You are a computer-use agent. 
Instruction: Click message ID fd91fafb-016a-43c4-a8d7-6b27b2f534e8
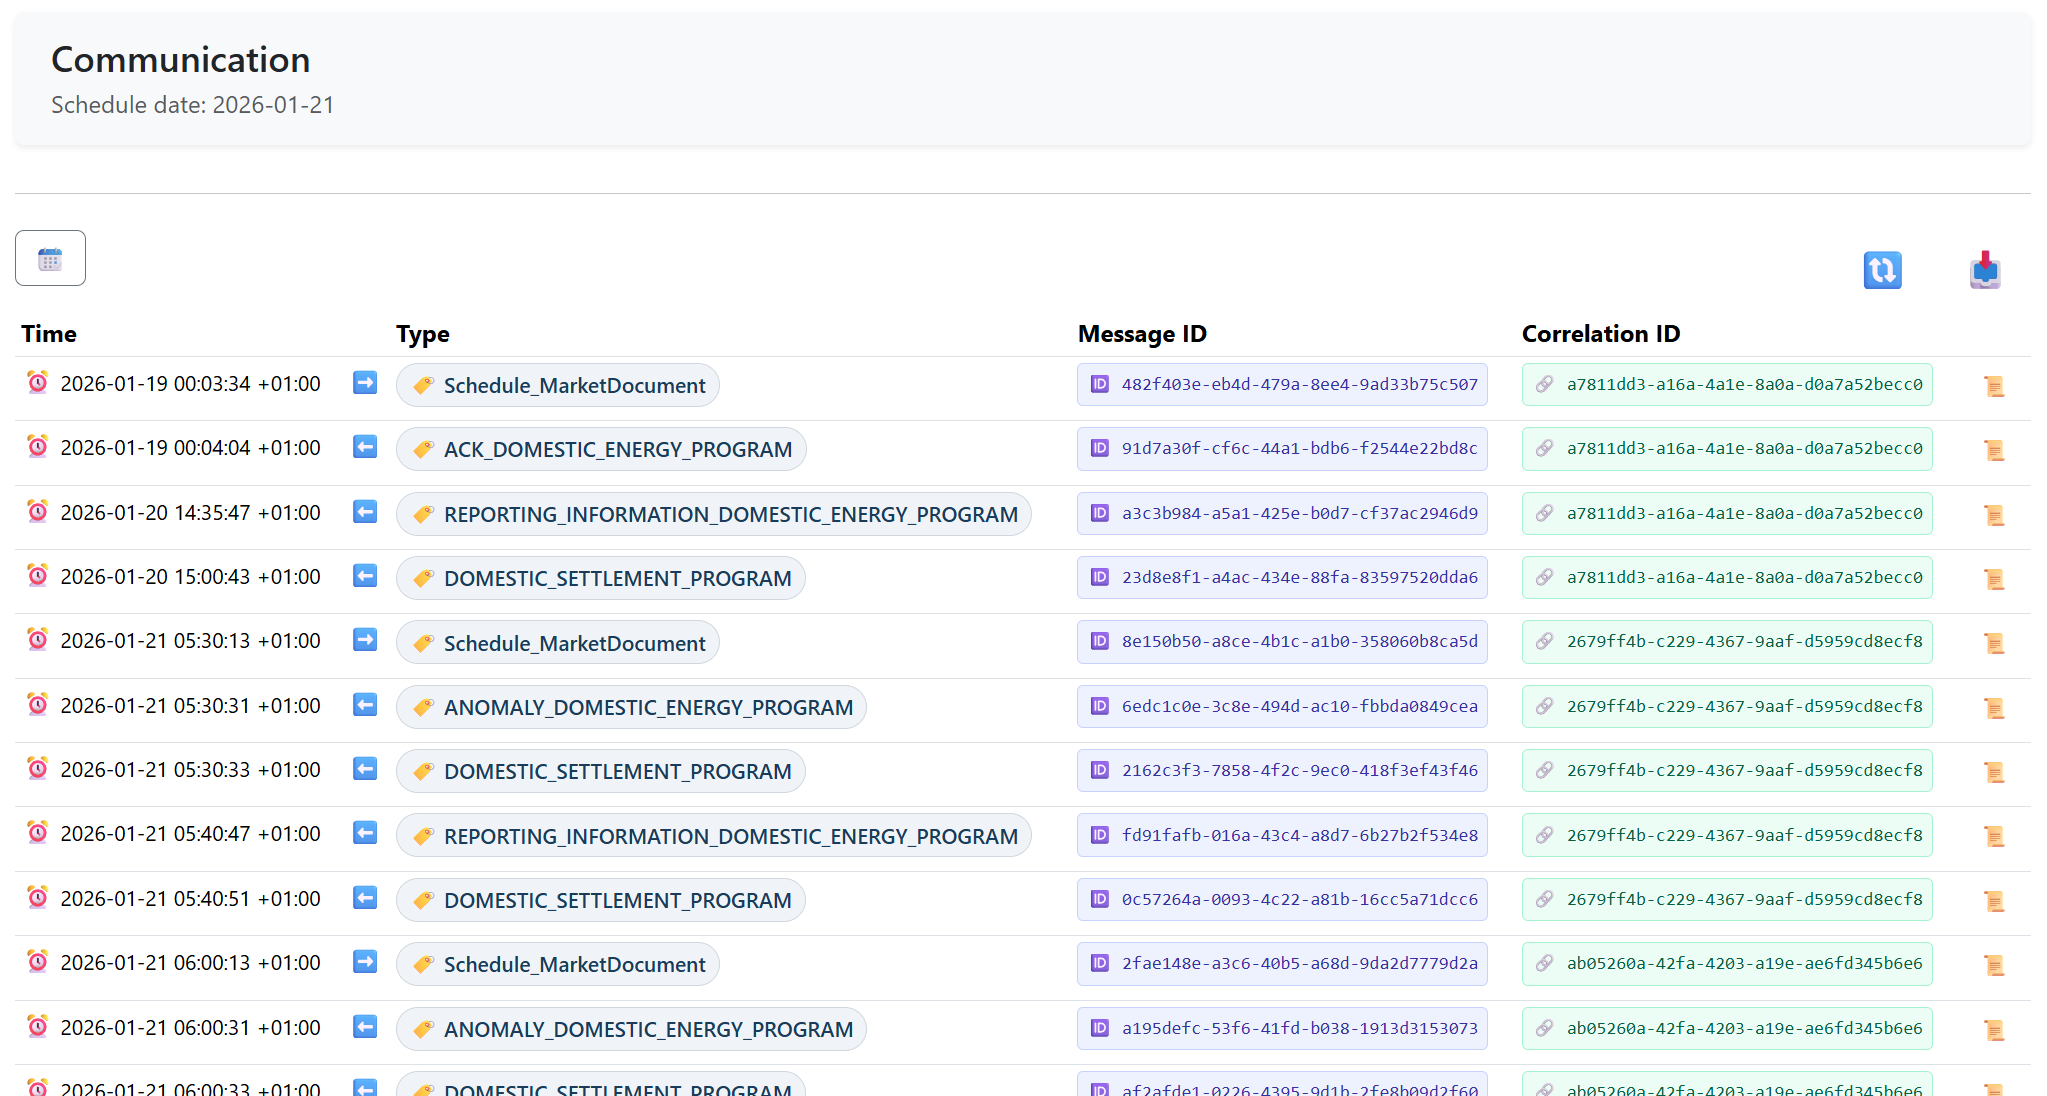[x=1282, y=835]
